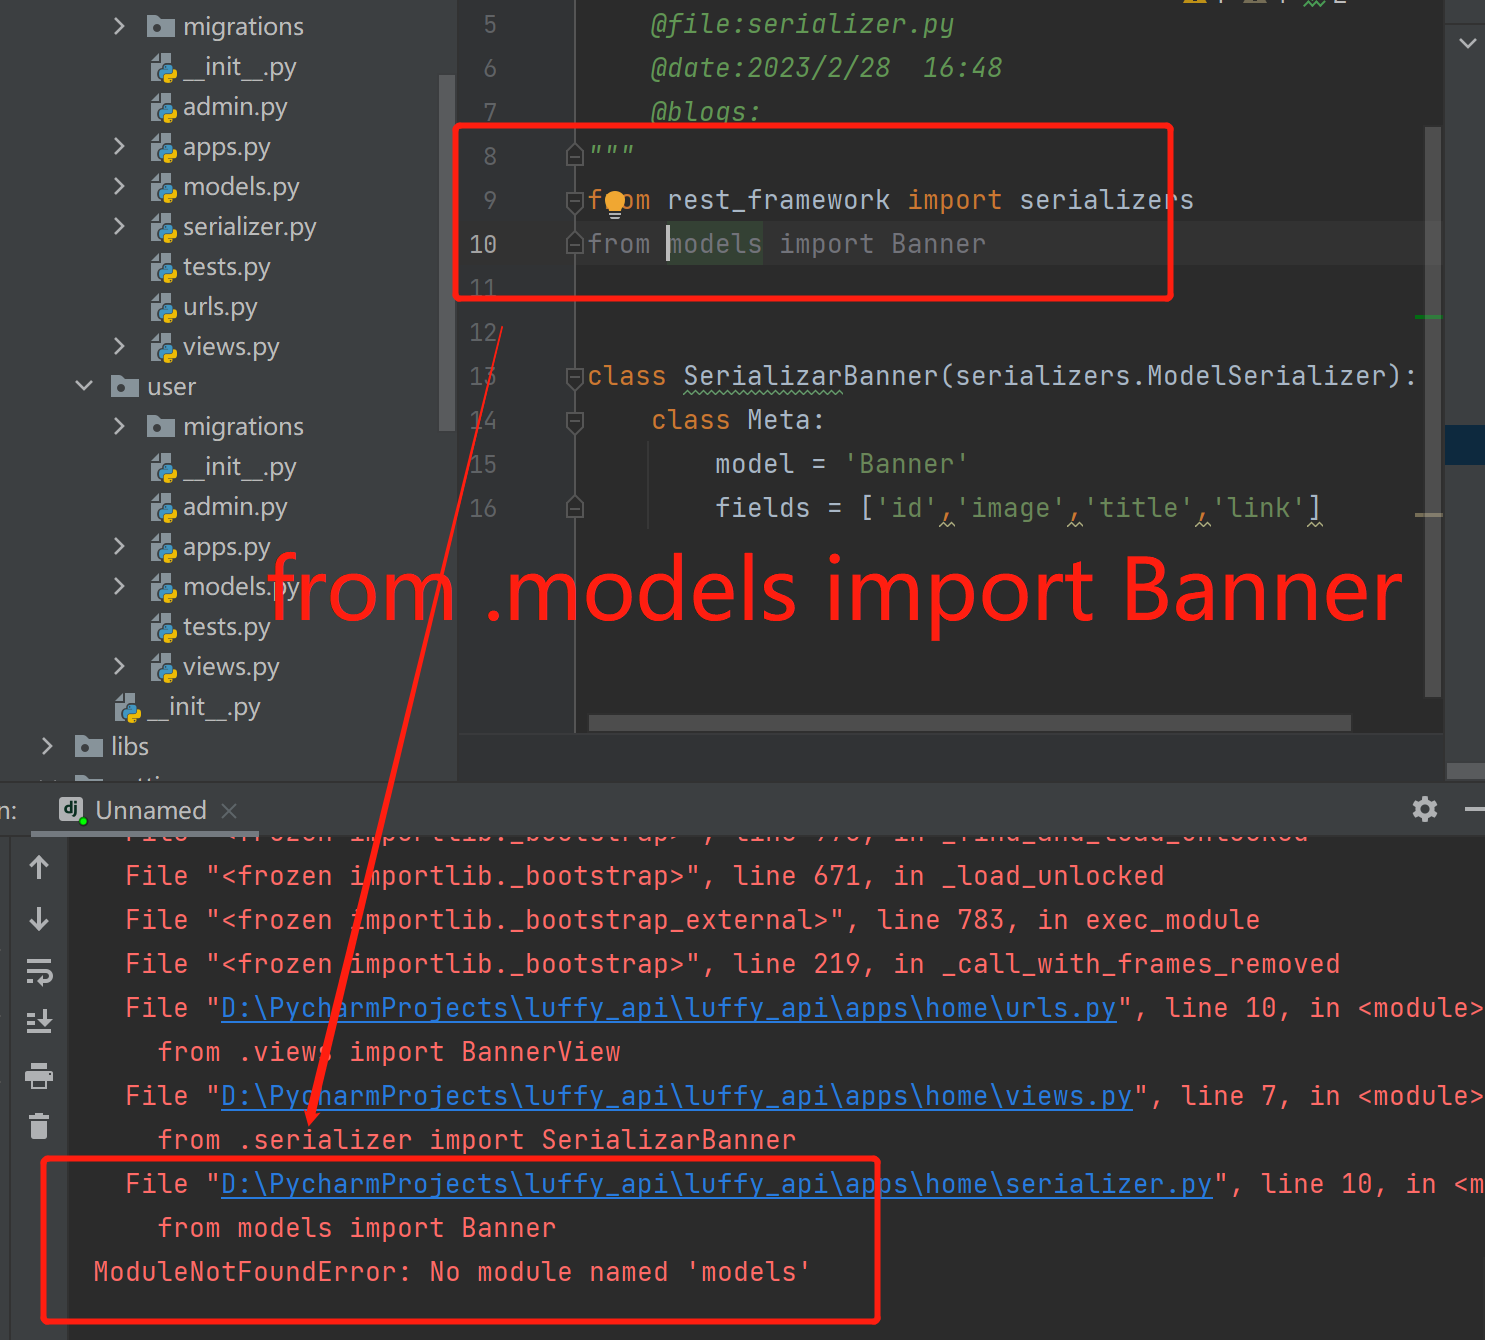This screenshot has width=1485, height=1340.
Task: Click line number 10 in the gutter
Action: coord(483,244)
